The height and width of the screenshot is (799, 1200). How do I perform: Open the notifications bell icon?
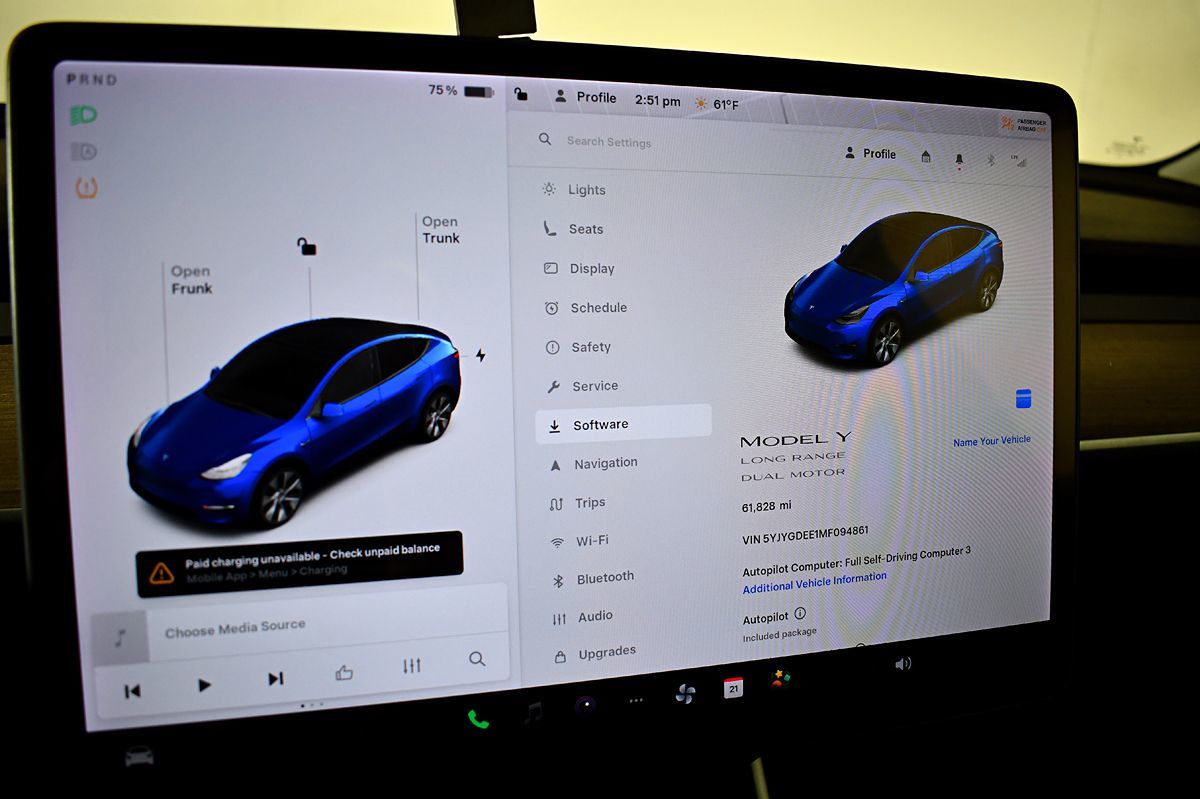[959, 159]
